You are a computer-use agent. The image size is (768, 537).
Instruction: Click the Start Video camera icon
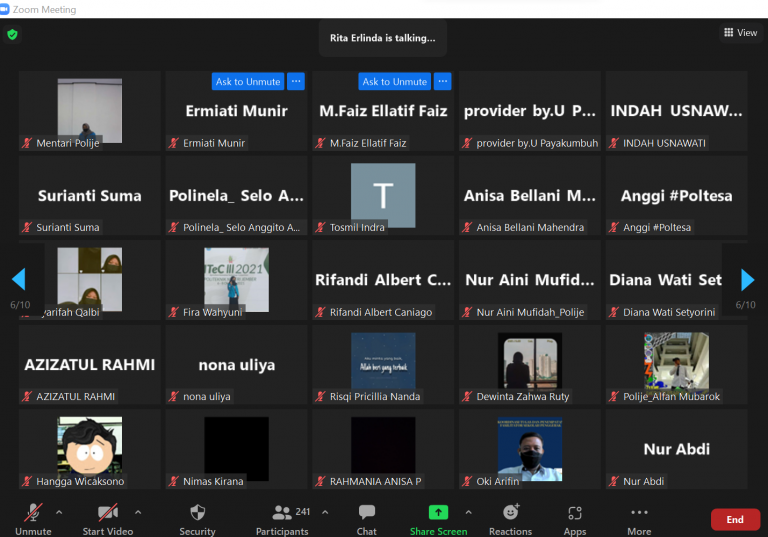coord(108,513)
